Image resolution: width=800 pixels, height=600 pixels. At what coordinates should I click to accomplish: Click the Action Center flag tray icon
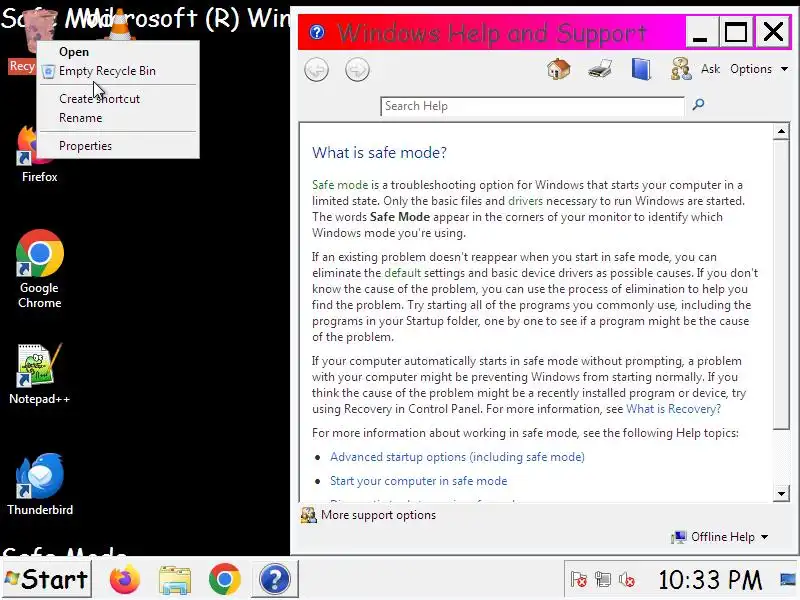click(579, 580)
